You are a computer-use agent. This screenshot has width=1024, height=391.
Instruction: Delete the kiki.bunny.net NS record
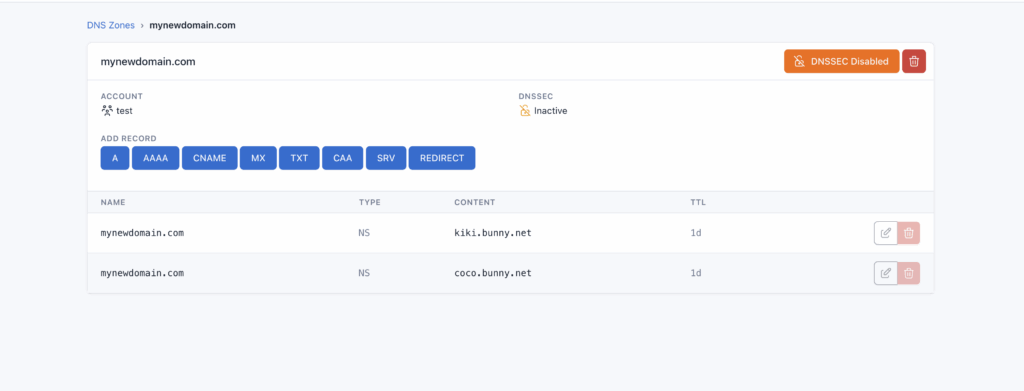coord(908,233)
